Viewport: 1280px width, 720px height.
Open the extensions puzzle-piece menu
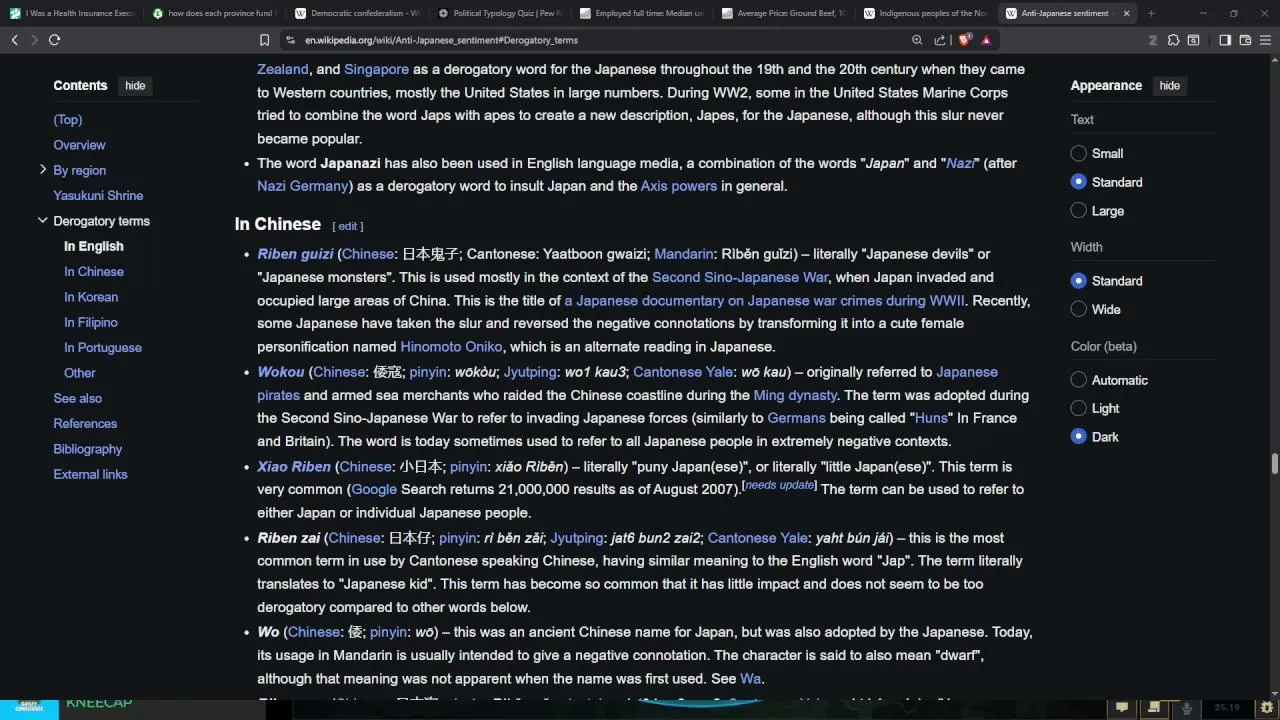tap(1173, 40)
